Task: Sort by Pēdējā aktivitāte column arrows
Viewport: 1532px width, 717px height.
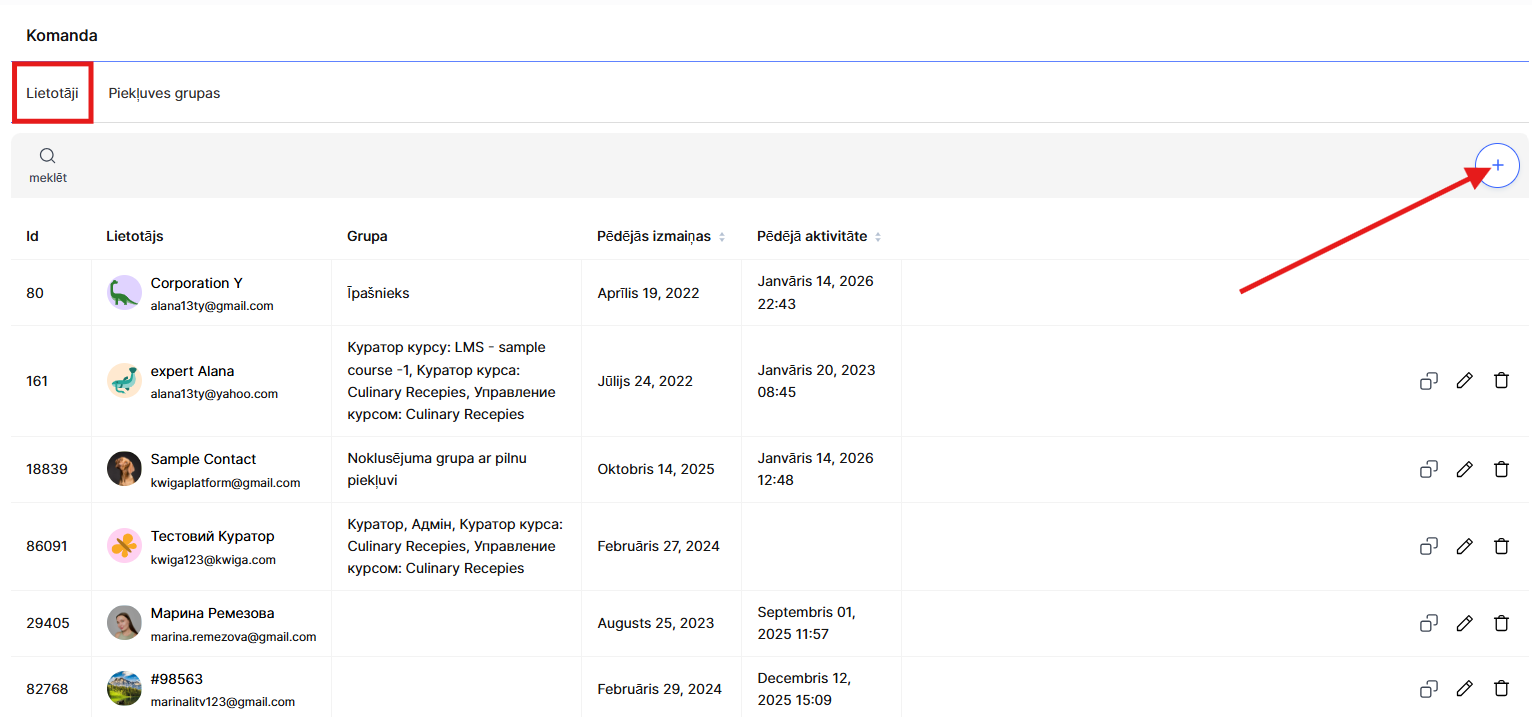Action: click(x=878, y=237)
